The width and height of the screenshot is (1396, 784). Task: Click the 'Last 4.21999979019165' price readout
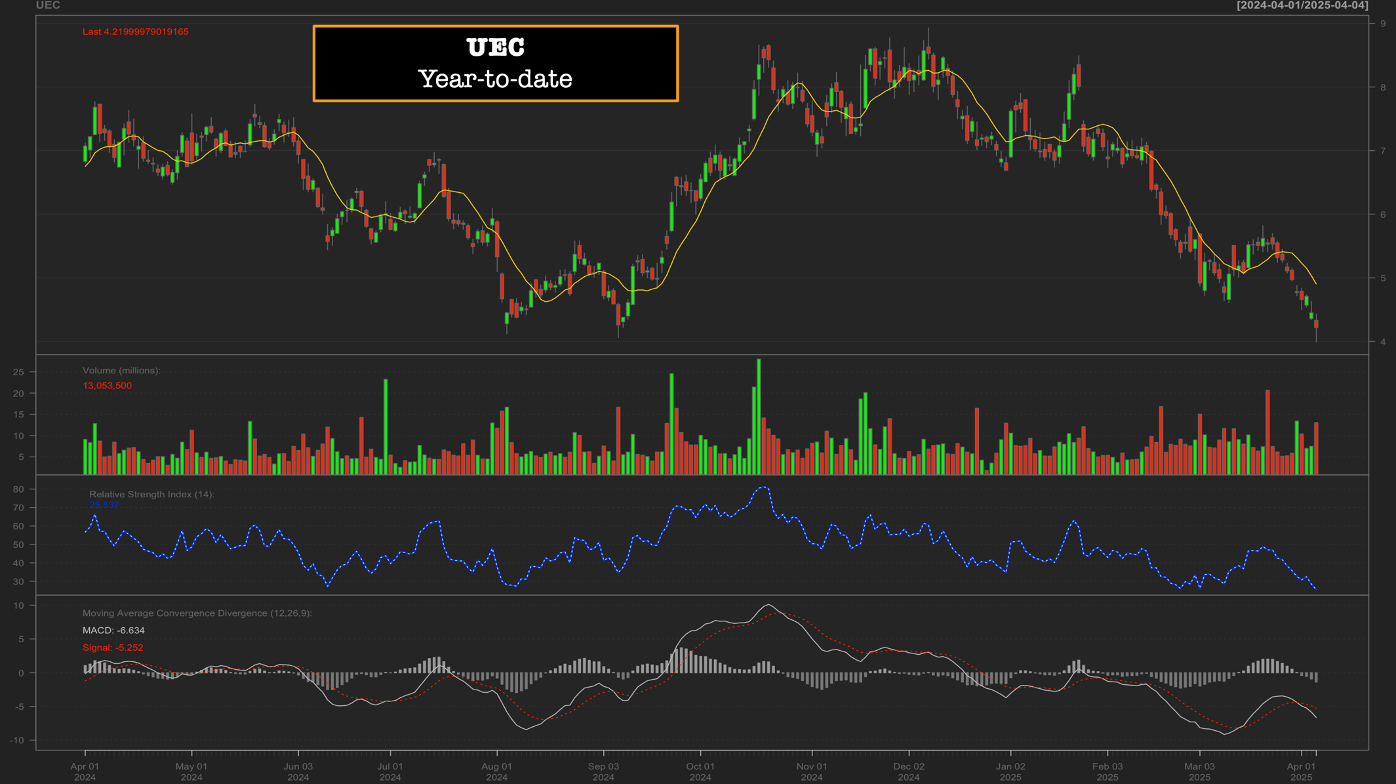135,32
